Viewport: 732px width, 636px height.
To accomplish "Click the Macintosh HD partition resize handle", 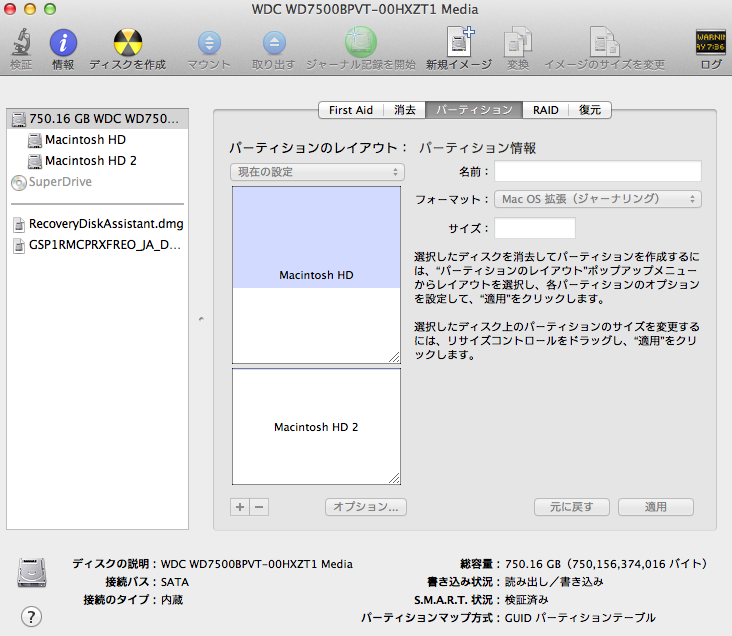I will (x=394, y=358).
